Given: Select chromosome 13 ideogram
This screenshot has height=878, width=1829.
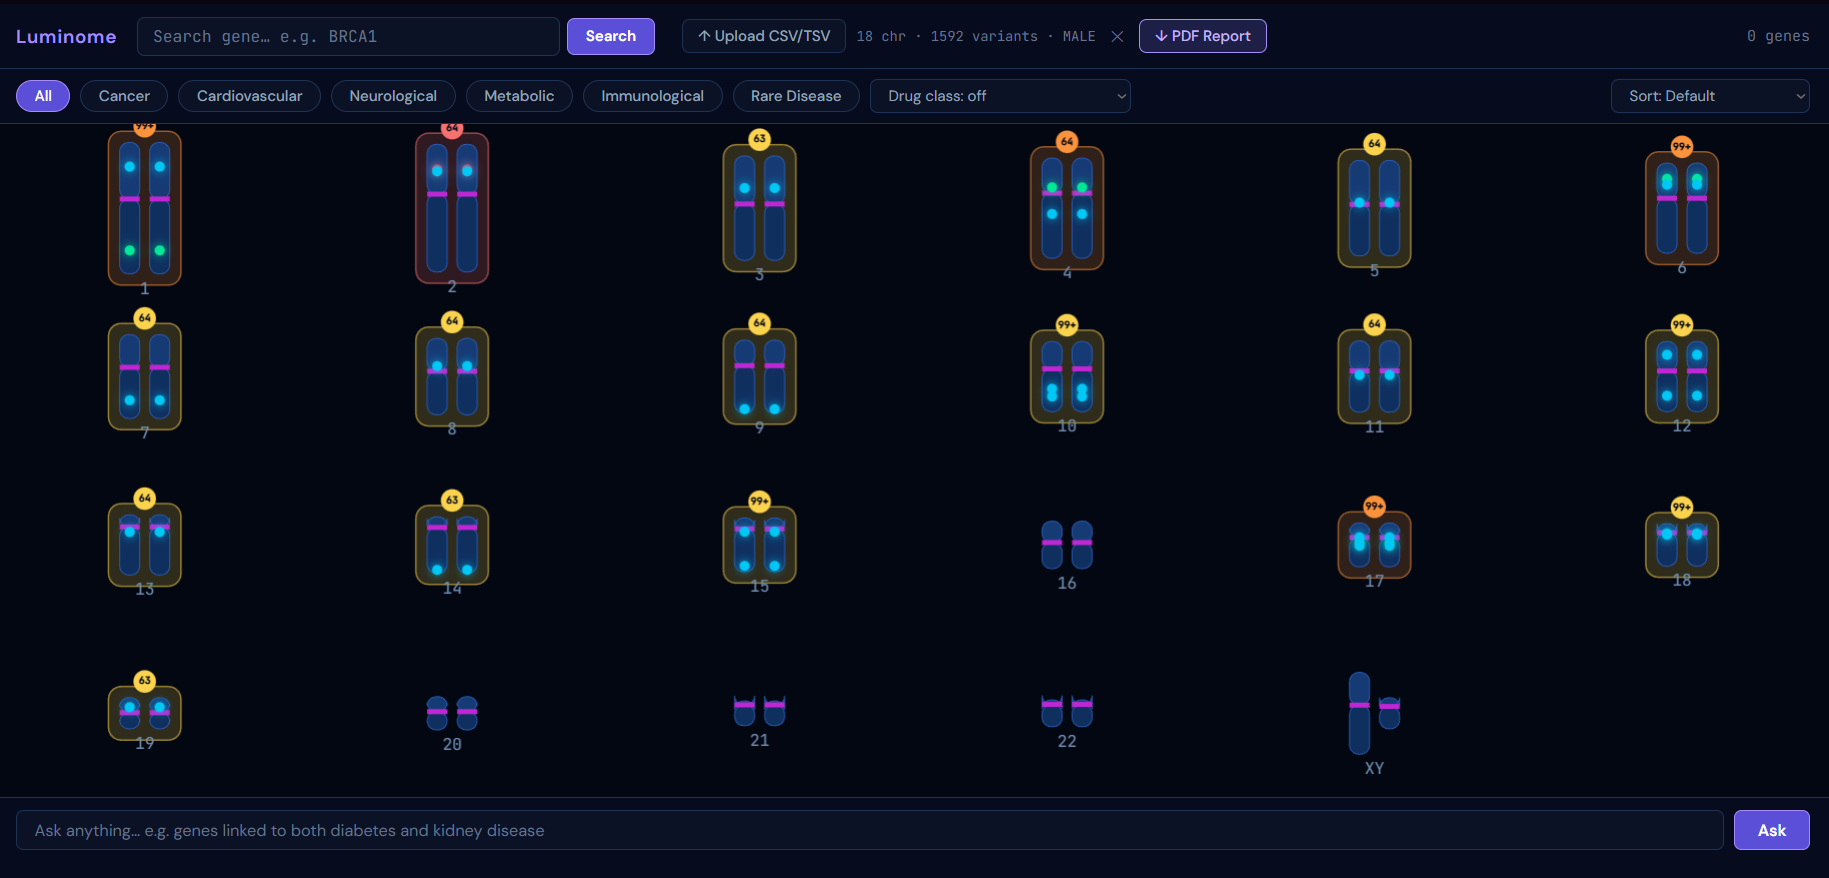Looking at the screenshot, I should pos(145,545).
